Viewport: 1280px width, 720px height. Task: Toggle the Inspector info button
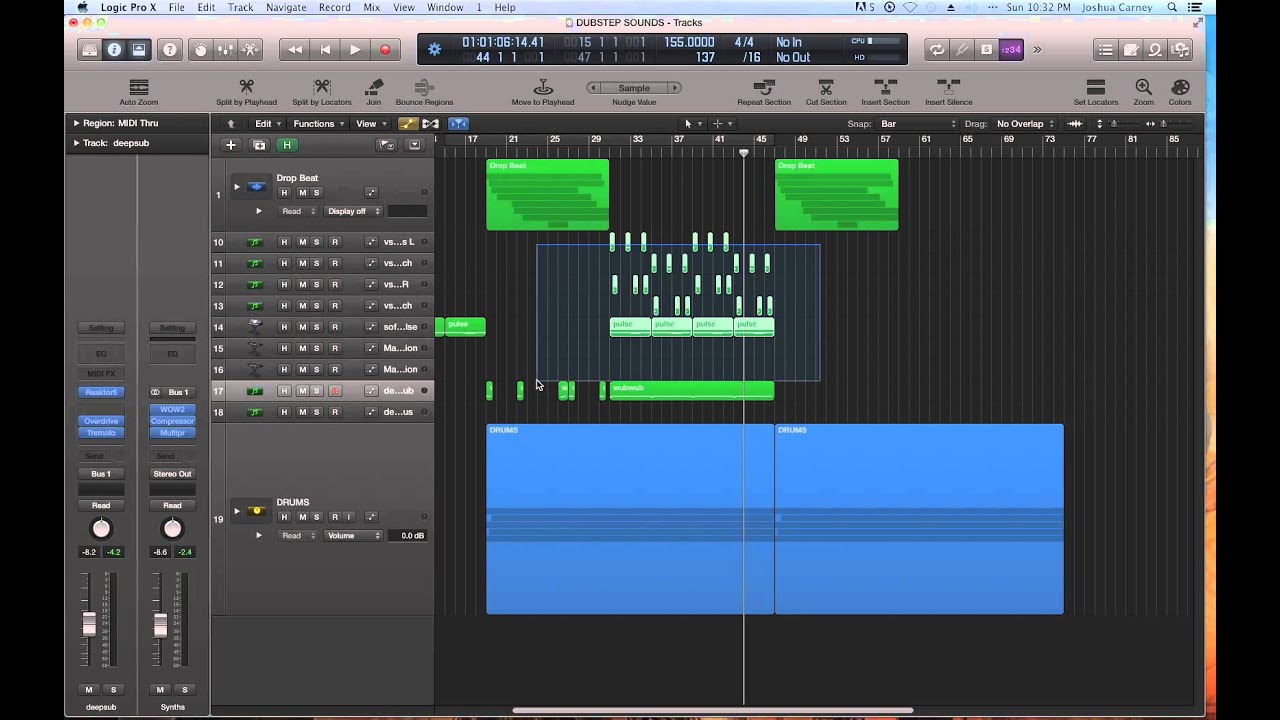tap(114, 49)
